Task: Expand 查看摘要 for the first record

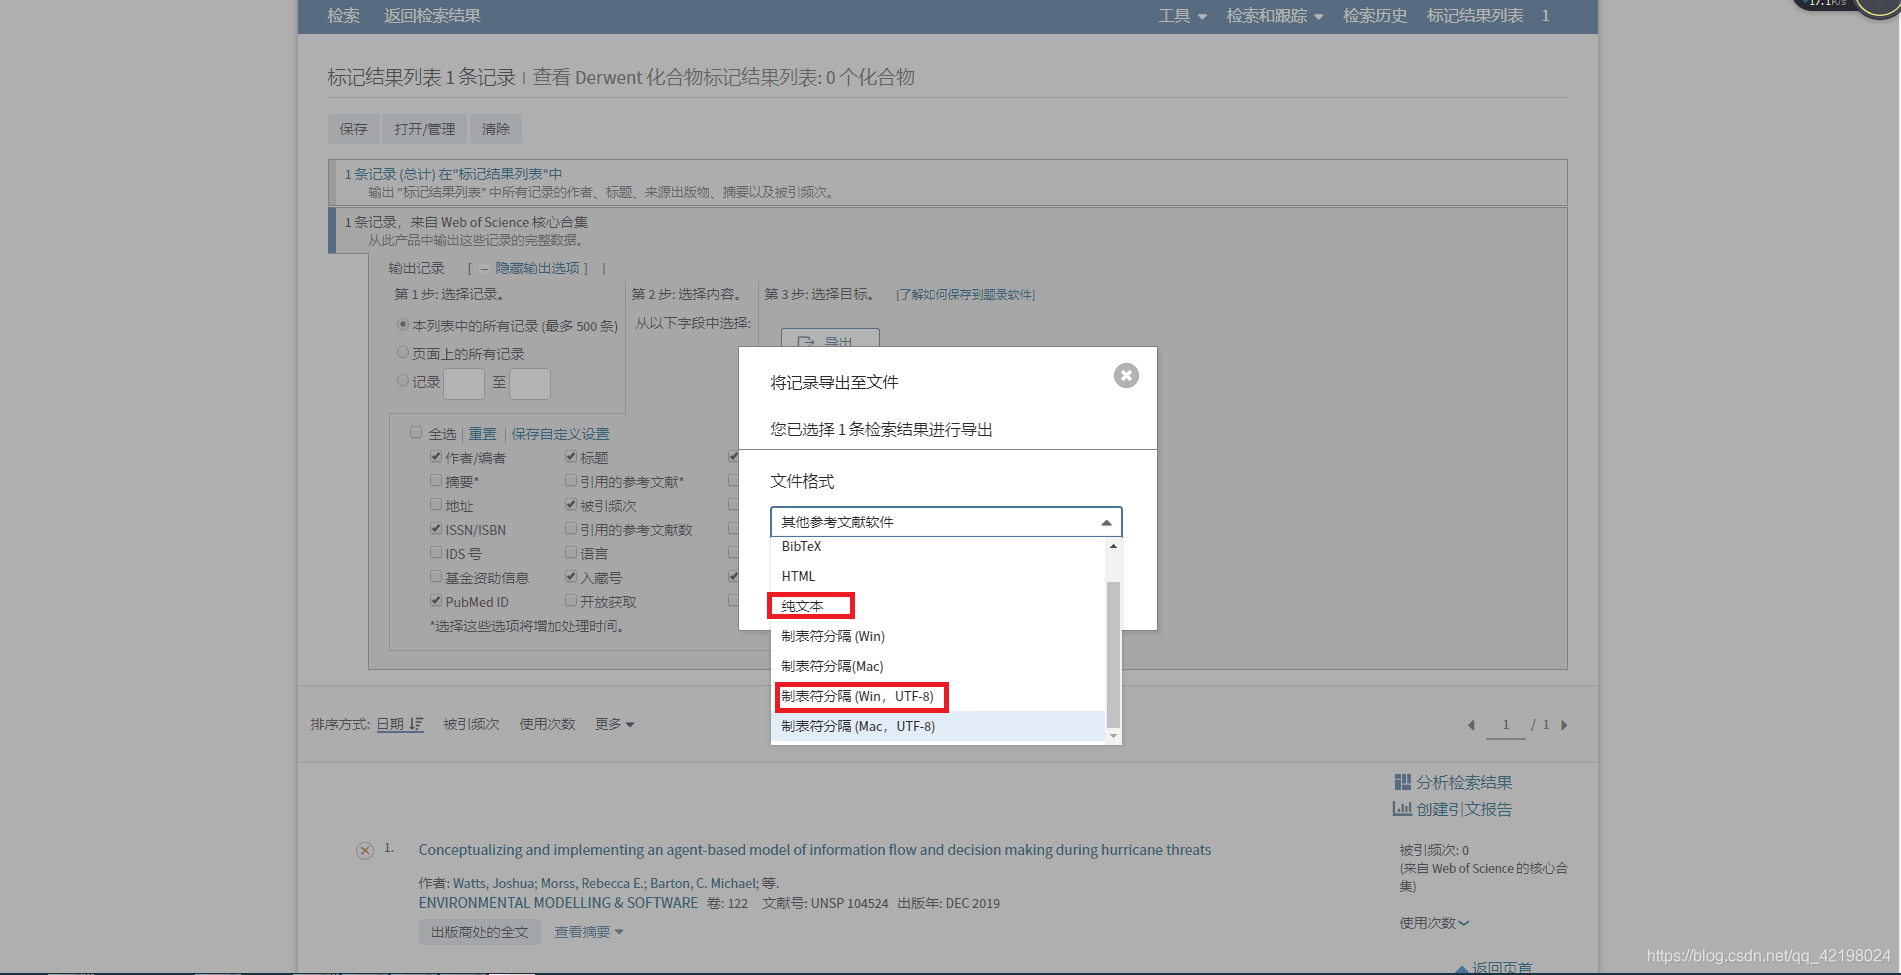Action: pyautogui.click(x=588, y=931)
